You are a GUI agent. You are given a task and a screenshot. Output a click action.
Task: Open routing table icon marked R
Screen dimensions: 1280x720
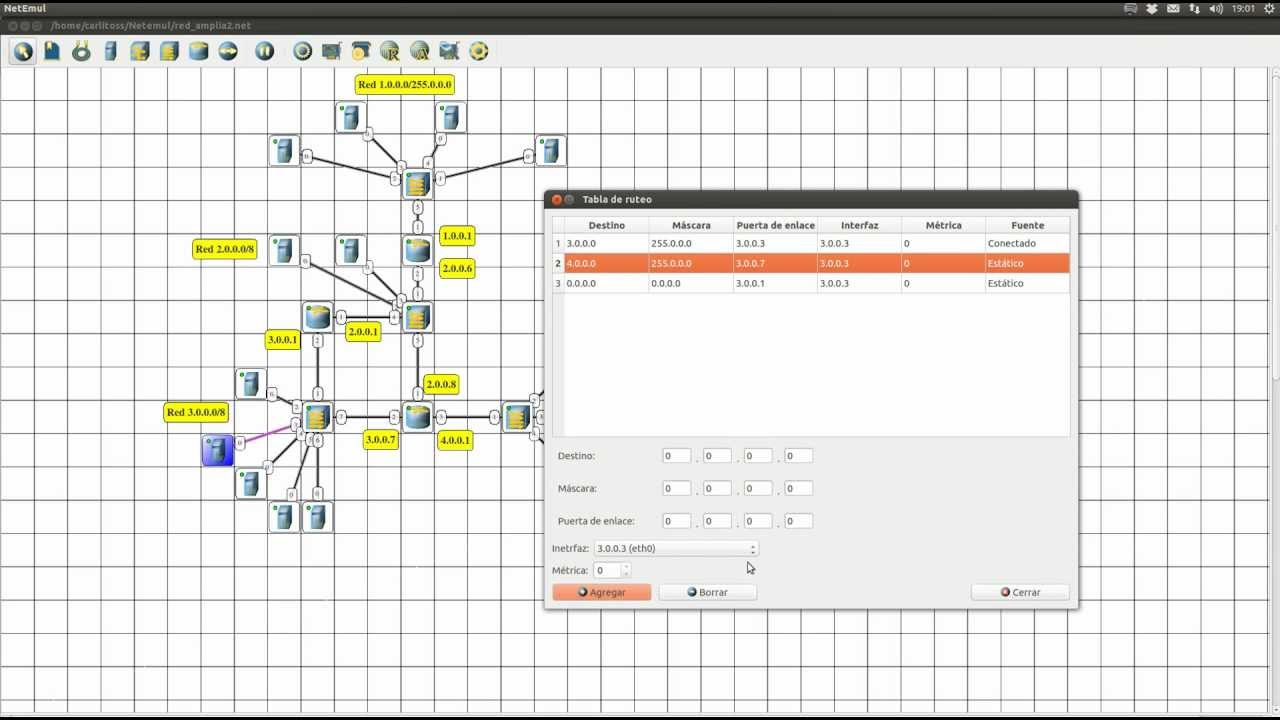coord(390,51)
